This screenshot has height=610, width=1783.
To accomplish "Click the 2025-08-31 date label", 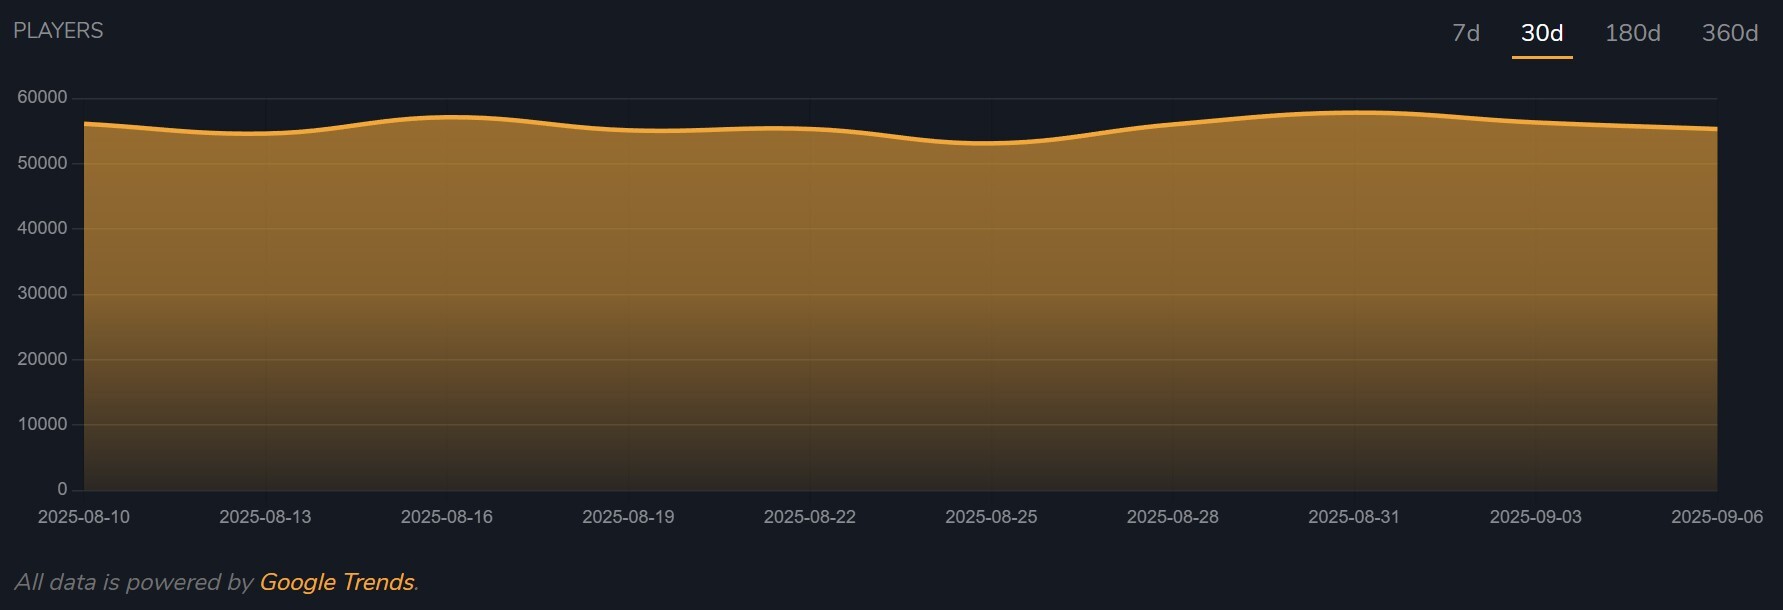I will click(x=1354, y=517).
